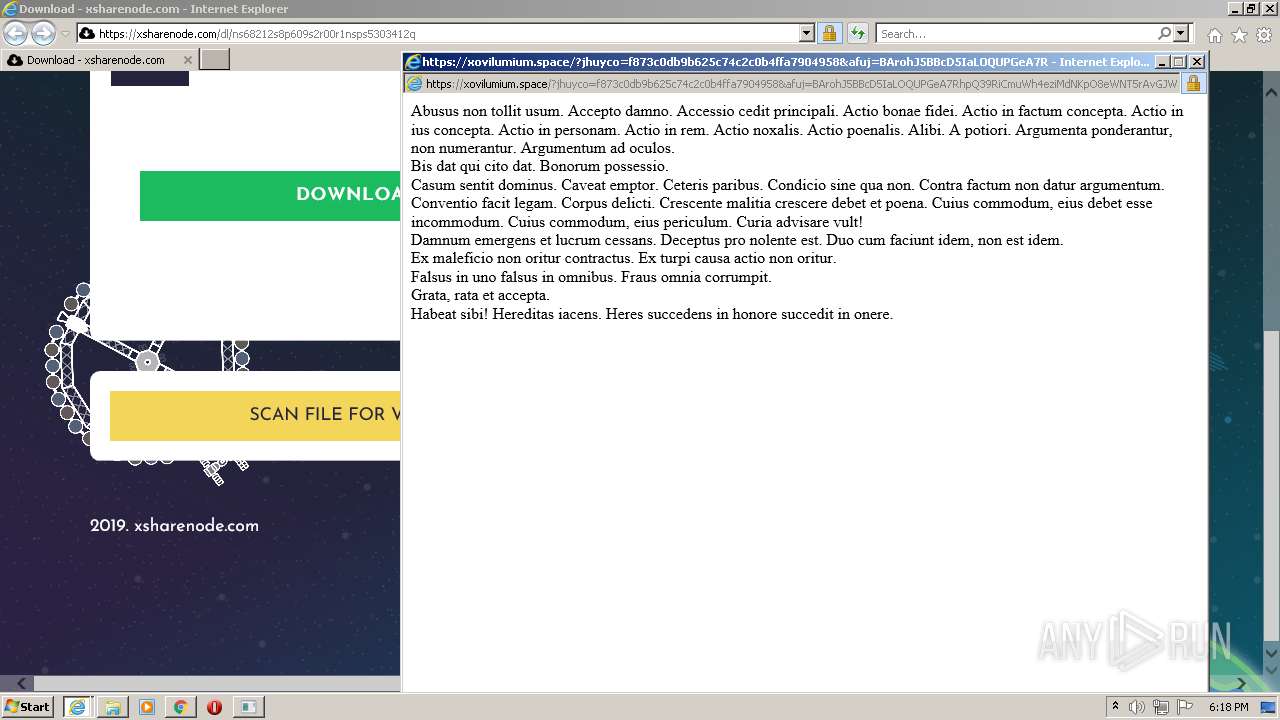1280x720 pixels.
Task: Click the yellow SCAN FILE FOR V... button
Action: tap(255, 415)
